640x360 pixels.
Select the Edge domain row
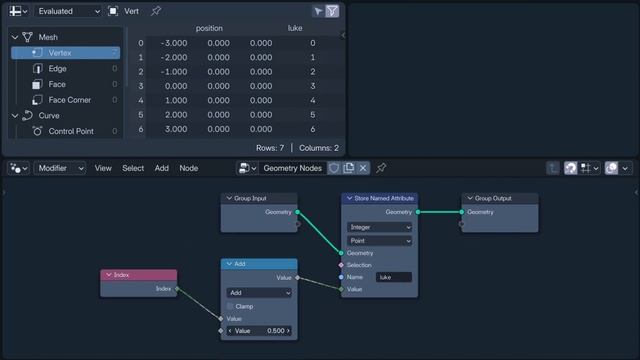[65, 69]
